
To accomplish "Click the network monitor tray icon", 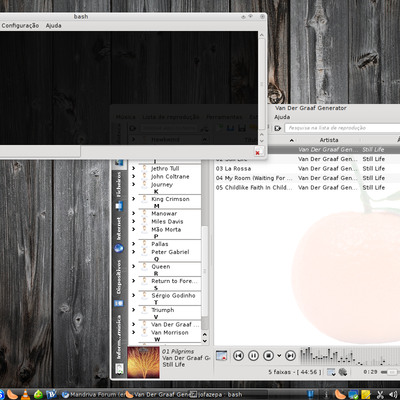I will [x=353, y=395].
